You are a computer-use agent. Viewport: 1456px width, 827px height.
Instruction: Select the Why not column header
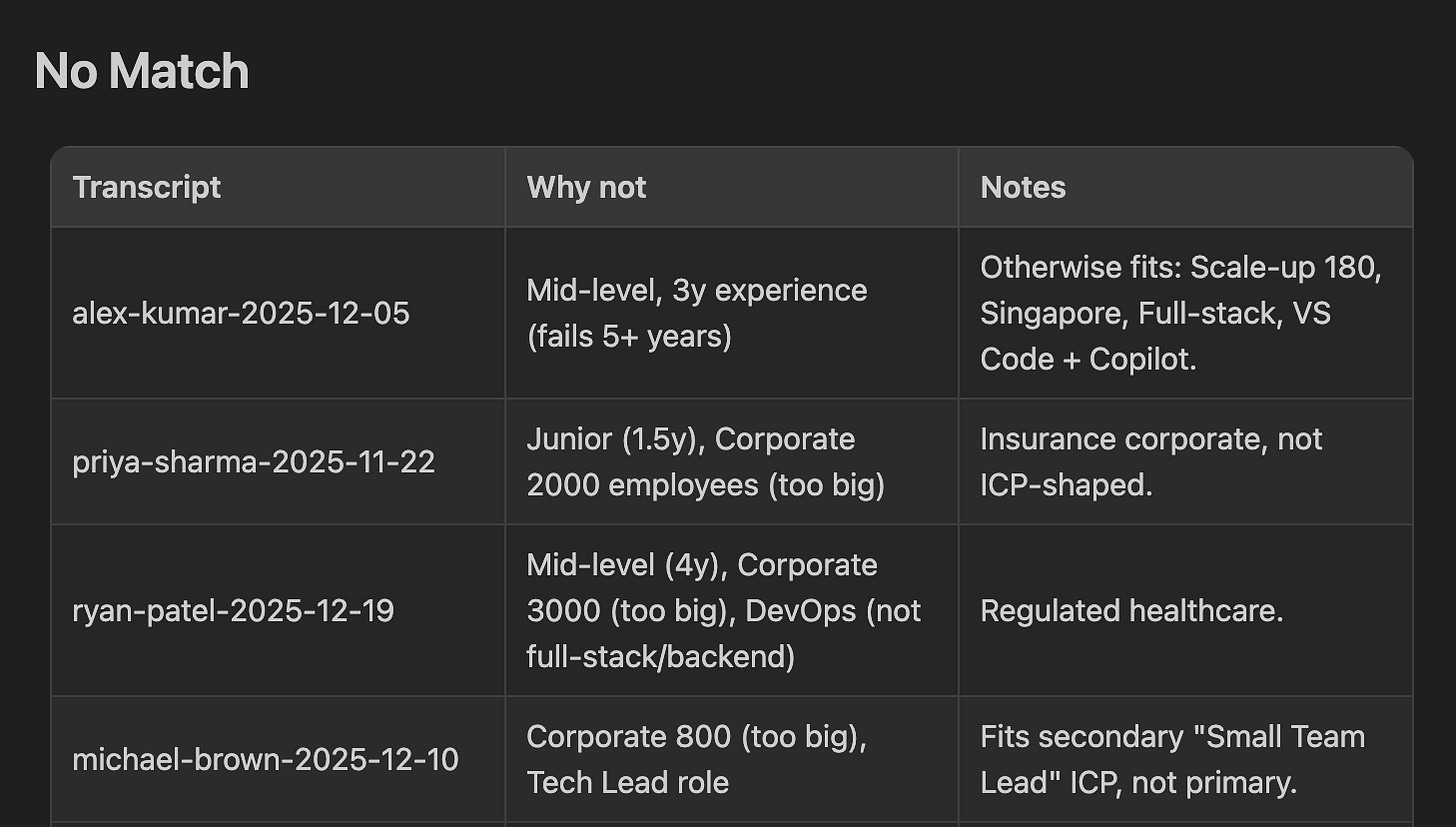[x=731, y=187]
